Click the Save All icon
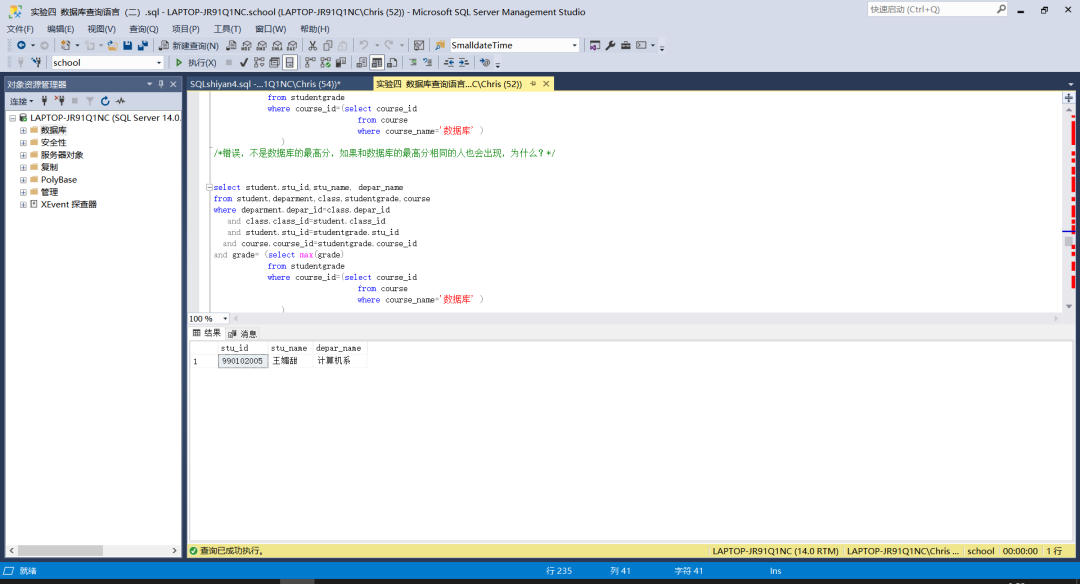The height and width of the screenshot is (584, 1080). 143,45
